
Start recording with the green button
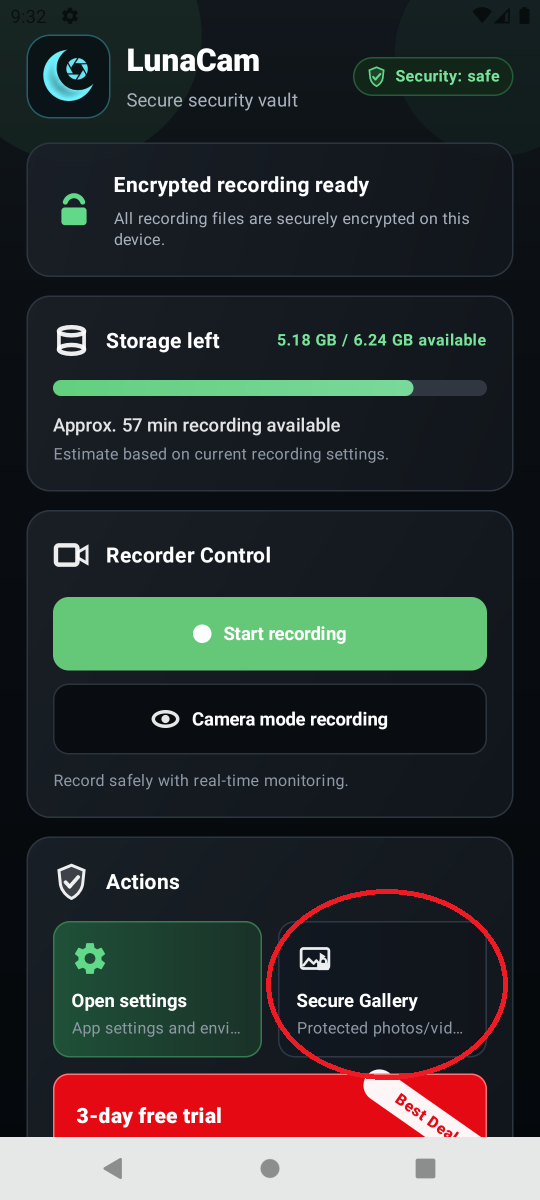click(x=270, y=634)
